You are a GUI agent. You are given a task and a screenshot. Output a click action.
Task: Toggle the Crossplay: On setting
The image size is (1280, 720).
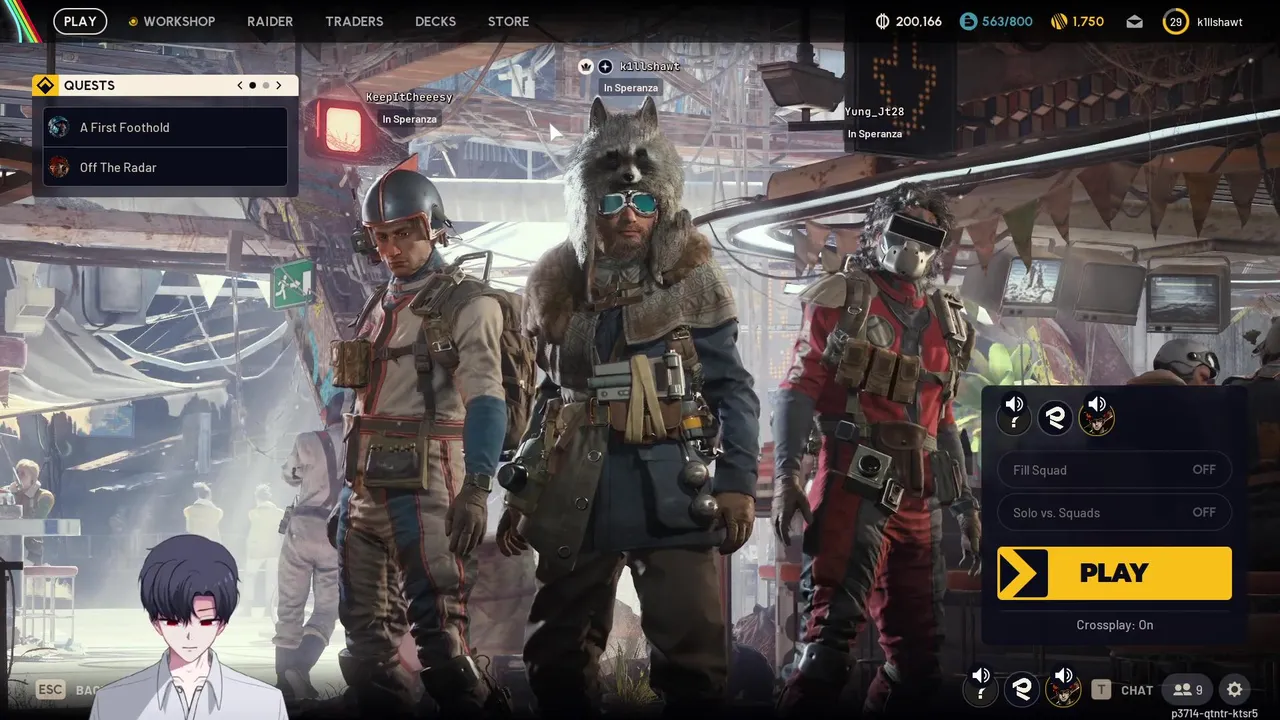pyautogui.click(x=1114, y=625)
